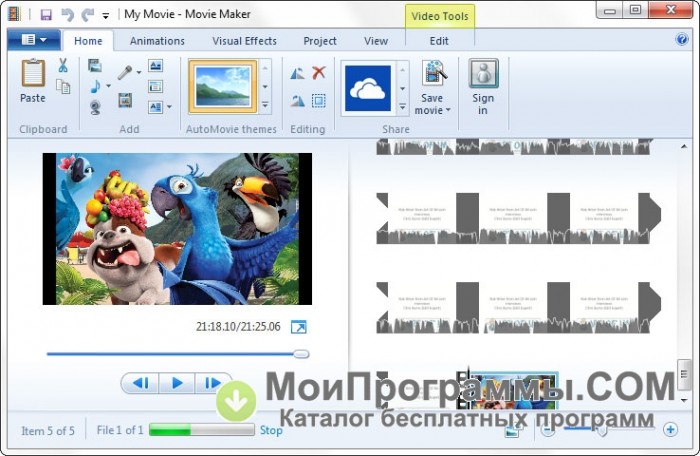Redo action in title bar
The height and width of the screenshot is (456, 700).
pos(88,15)
